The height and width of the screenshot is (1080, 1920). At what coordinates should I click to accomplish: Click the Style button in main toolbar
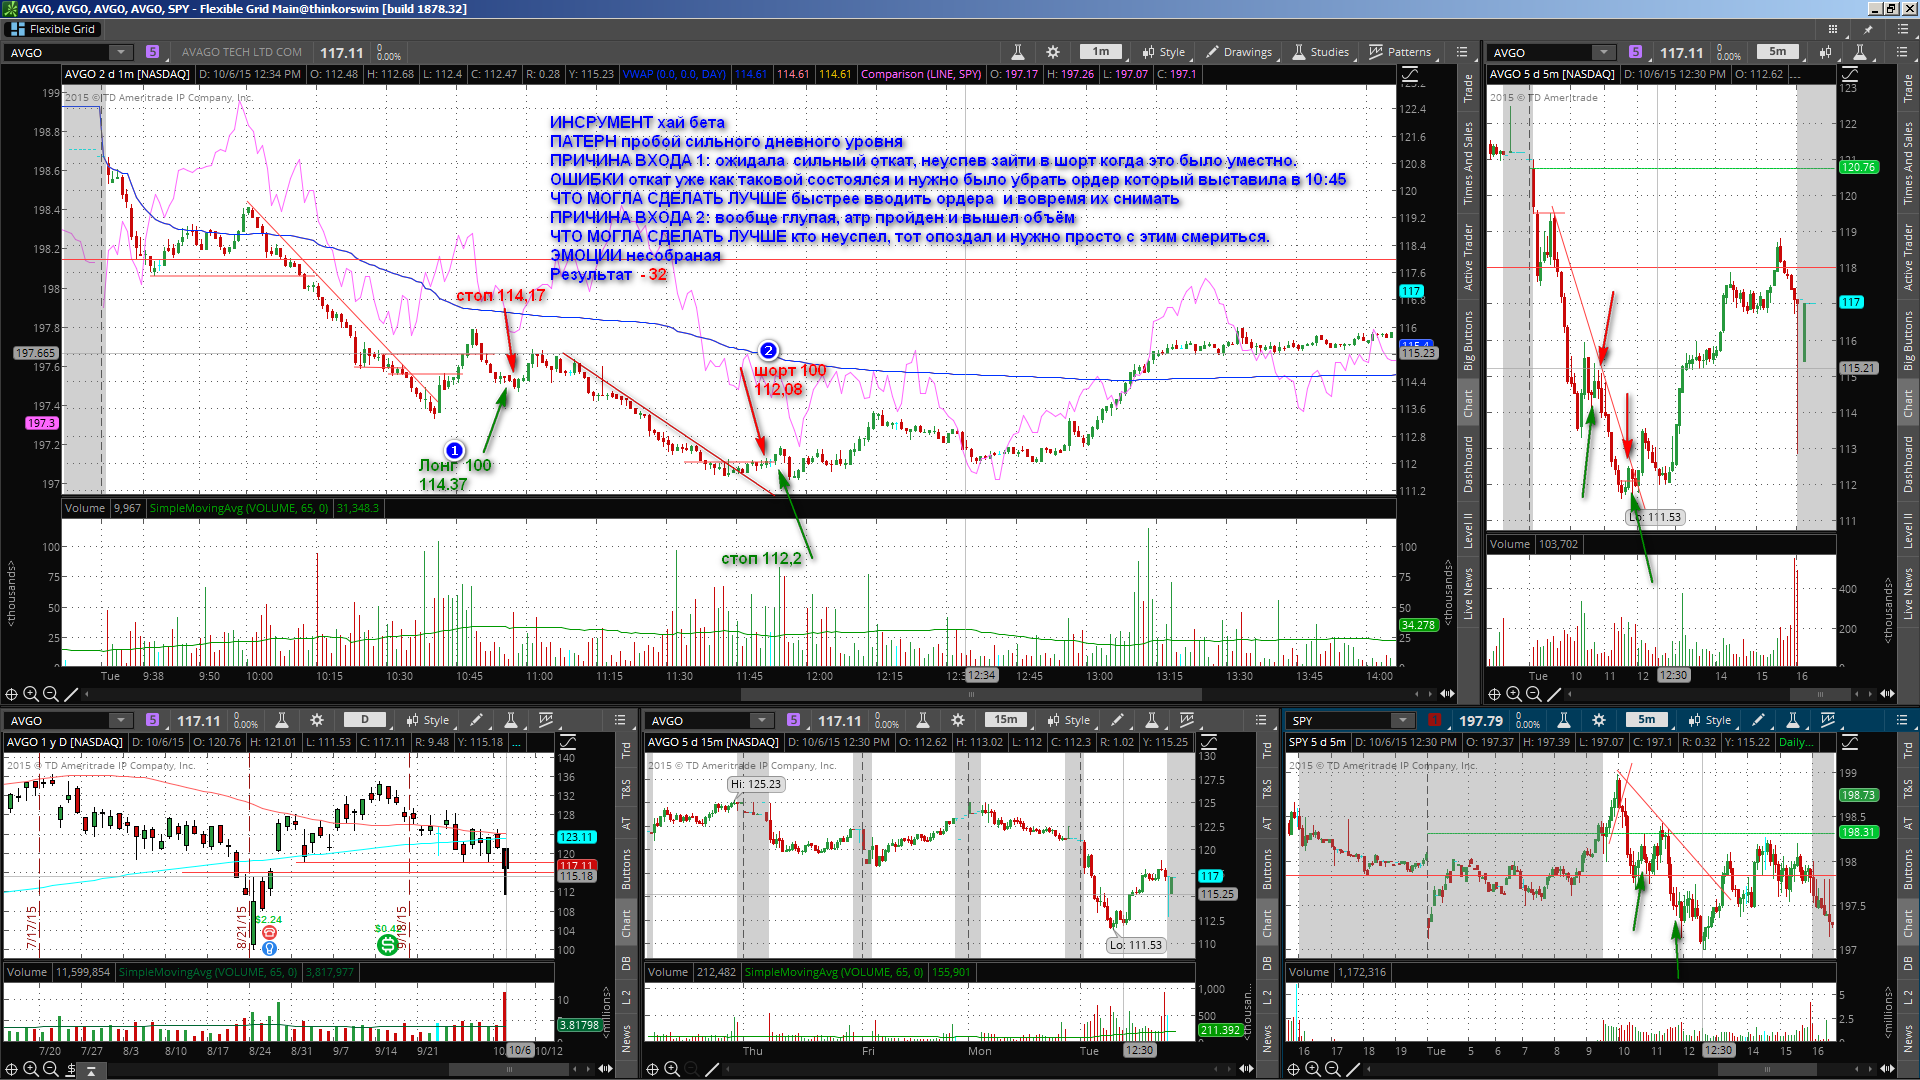(1165, 52)
